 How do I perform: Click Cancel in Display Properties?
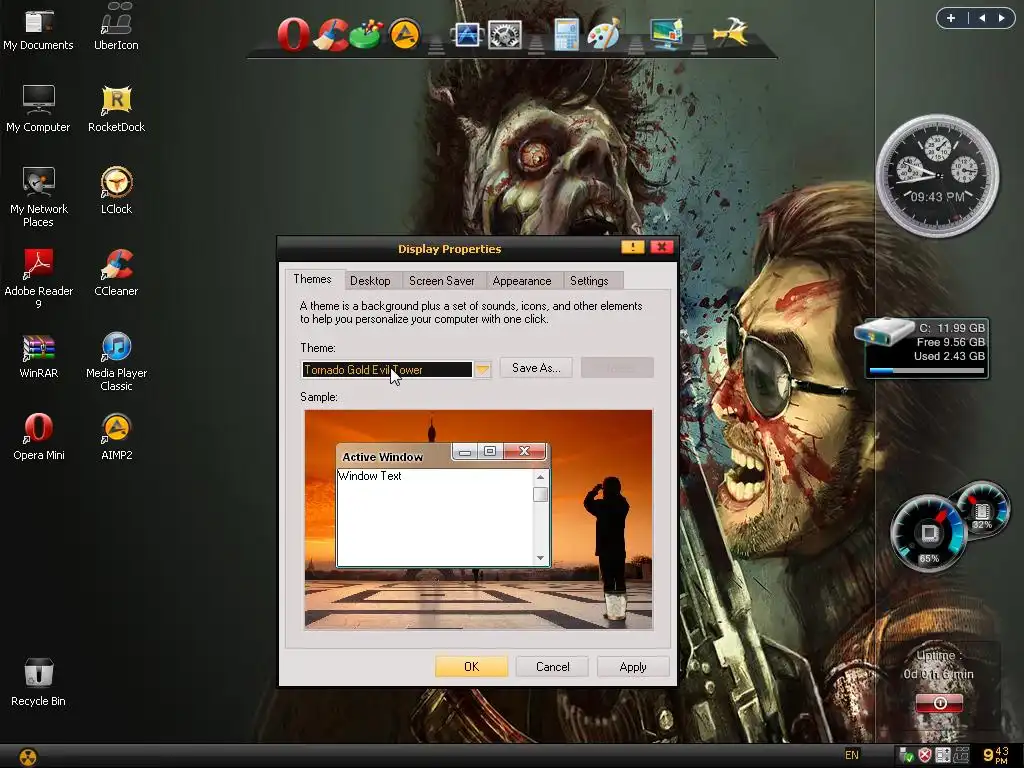(552, 667)
